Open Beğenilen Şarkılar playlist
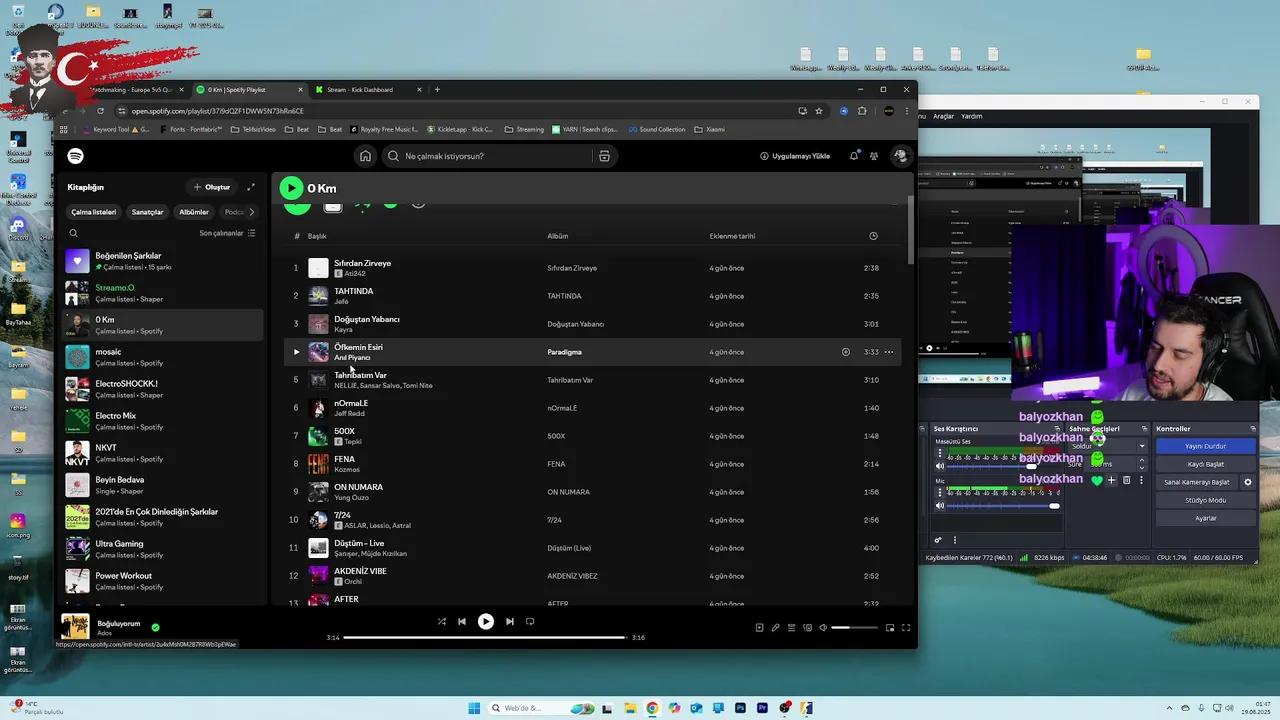This screenshot has width=1280, height=720. coord(164,261)
